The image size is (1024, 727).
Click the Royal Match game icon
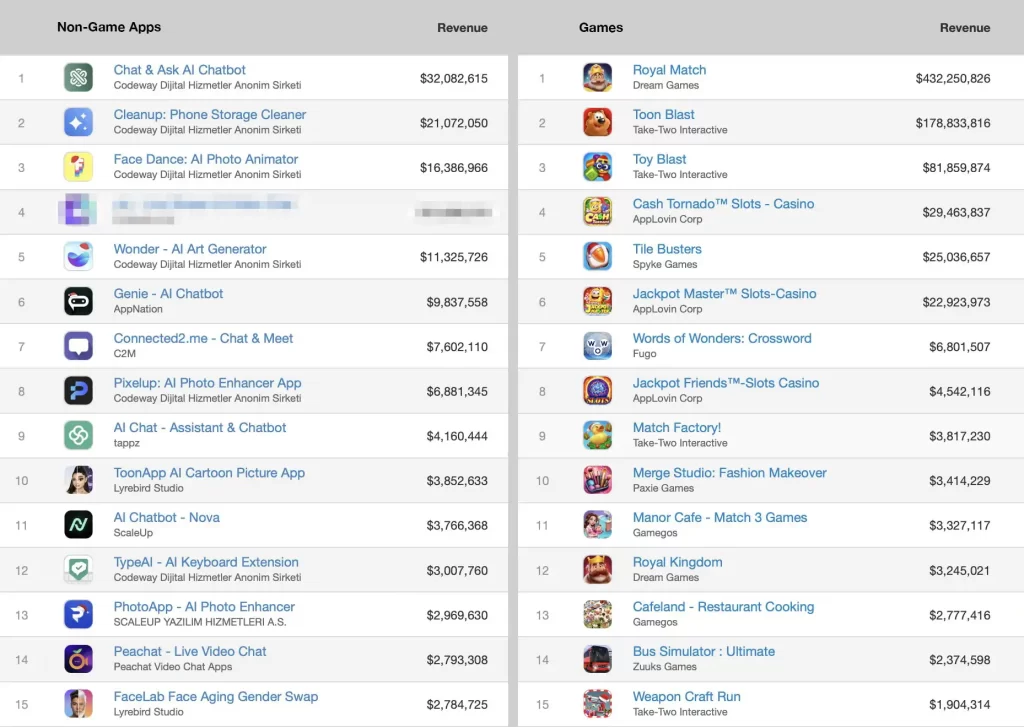coord(597,77)
